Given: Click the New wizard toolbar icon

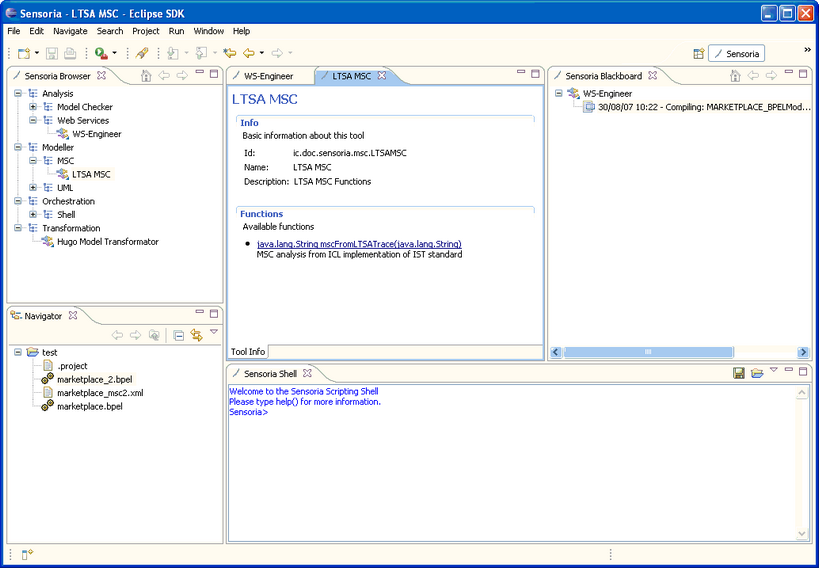Looking at the screenshot, I should (24, 53).
